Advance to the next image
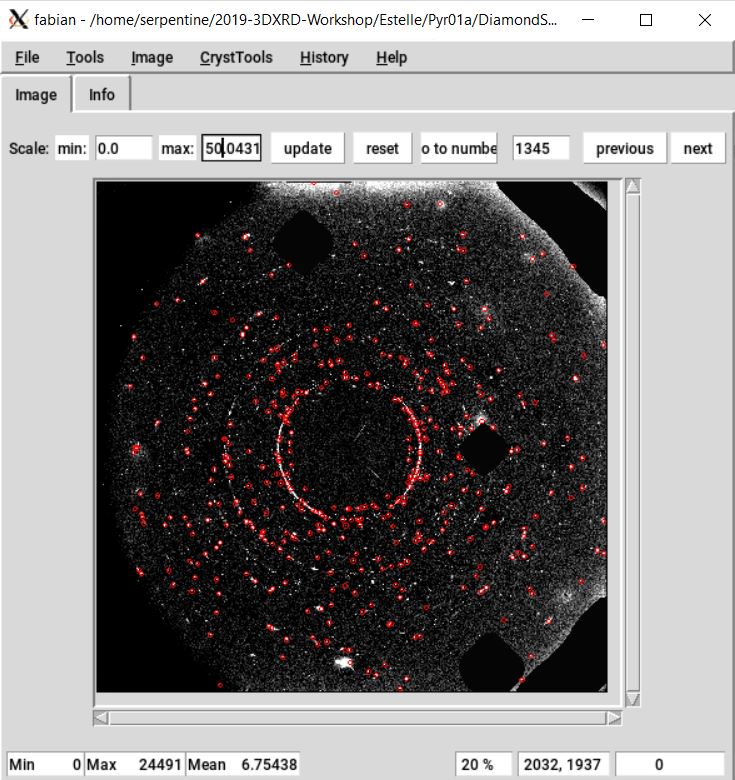 tap(698, 148)
